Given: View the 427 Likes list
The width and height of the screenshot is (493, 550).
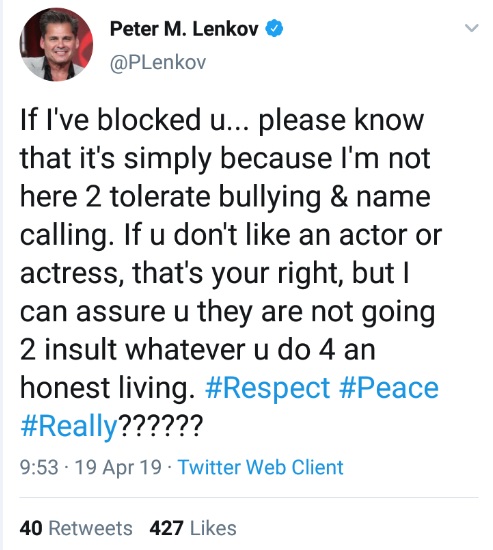Looking at the screenshot, I should point(193,528).
